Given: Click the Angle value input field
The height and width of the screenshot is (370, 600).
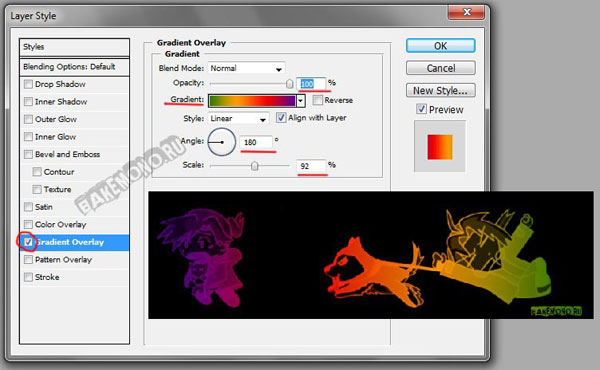Looking at the screenshot, I should [x=256, y=142].
